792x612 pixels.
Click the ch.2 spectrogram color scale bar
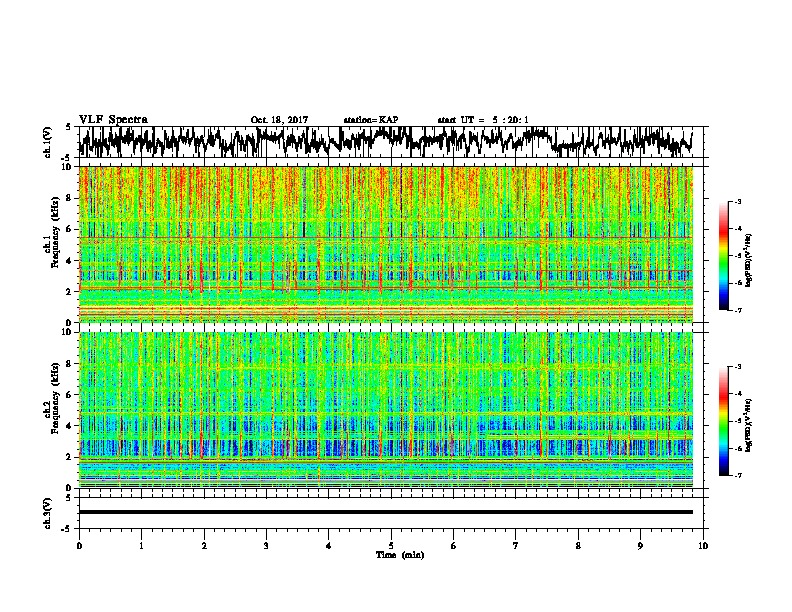point(723,421)
